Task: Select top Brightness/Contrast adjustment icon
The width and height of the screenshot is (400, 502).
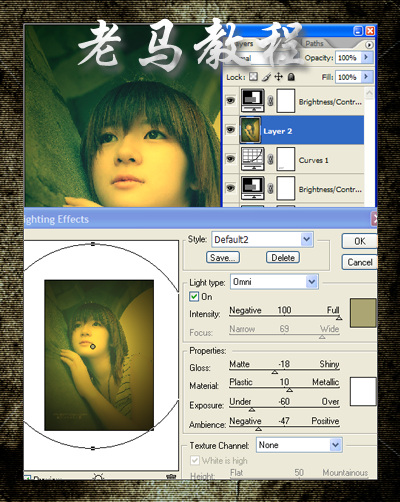Action: (x=253, y=100)
